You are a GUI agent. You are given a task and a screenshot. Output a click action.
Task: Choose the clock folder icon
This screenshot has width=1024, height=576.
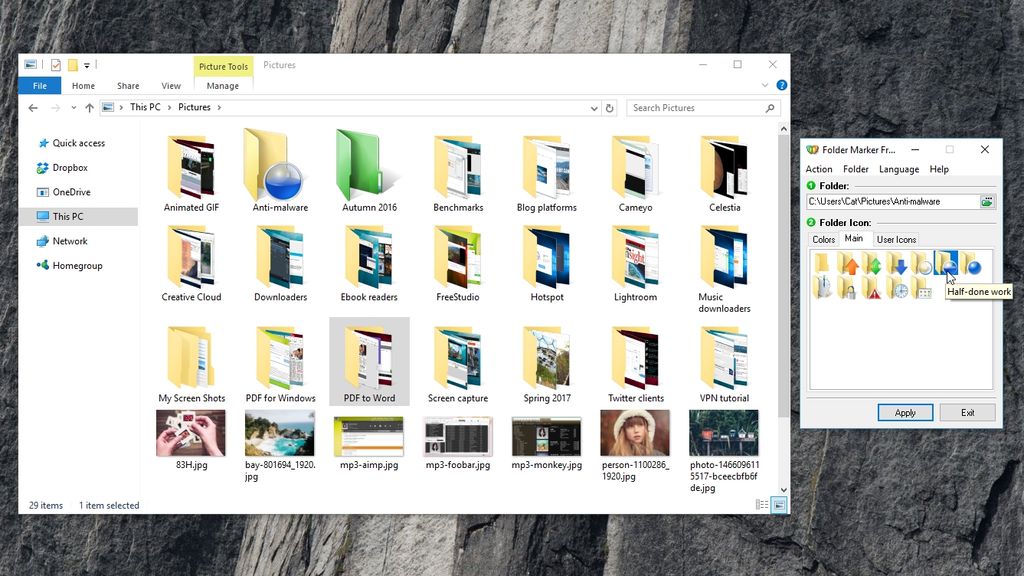click(899, 290)
